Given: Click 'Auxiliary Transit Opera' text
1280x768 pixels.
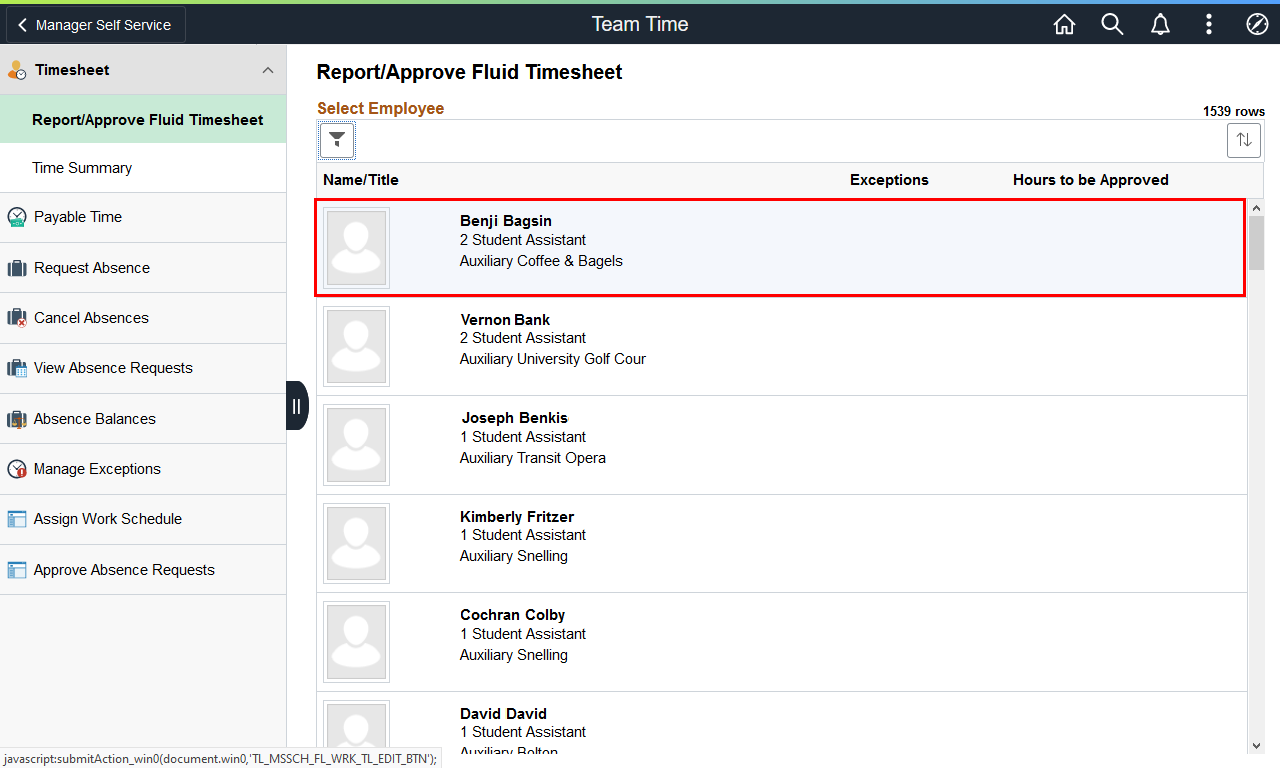Looking at the screenshot, I should (x=533, y=458).
